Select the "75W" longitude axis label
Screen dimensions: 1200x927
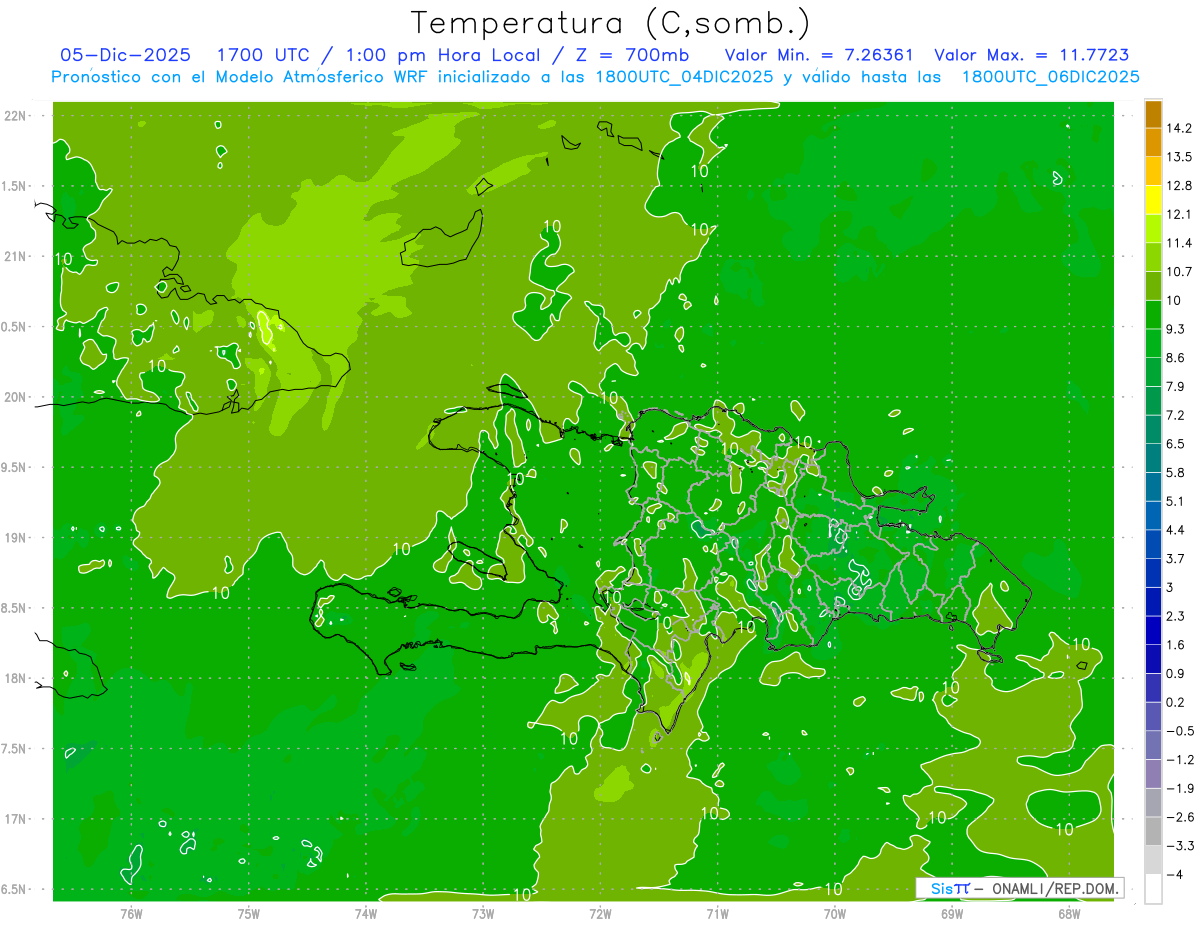249,913
